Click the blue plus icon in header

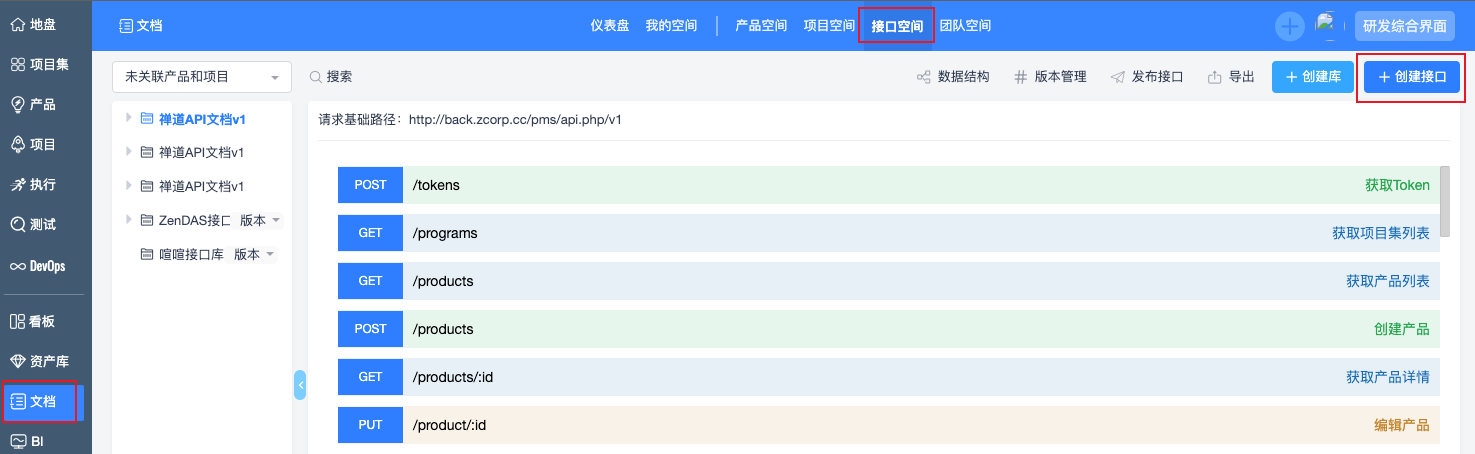[1290, 26]
